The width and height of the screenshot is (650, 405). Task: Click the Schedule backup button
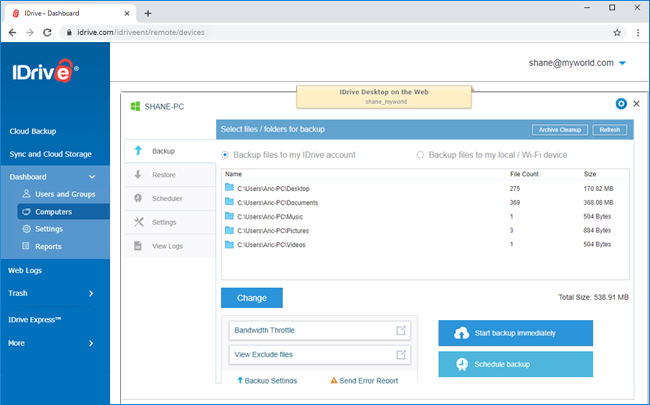point(516,364)
